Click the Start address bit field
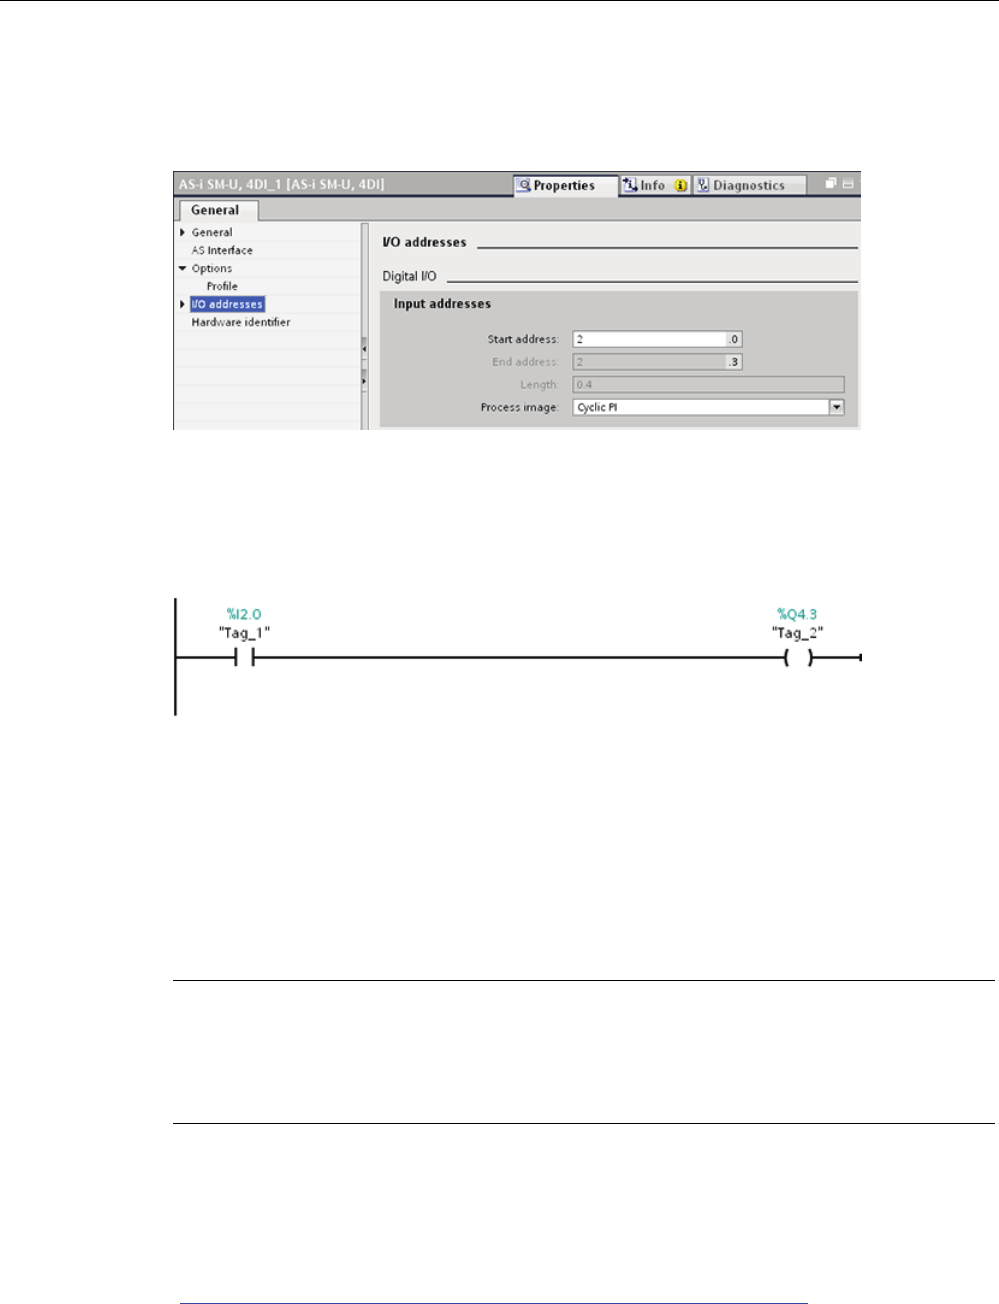This screenshot has width=999, height=1304. (734, 339)
